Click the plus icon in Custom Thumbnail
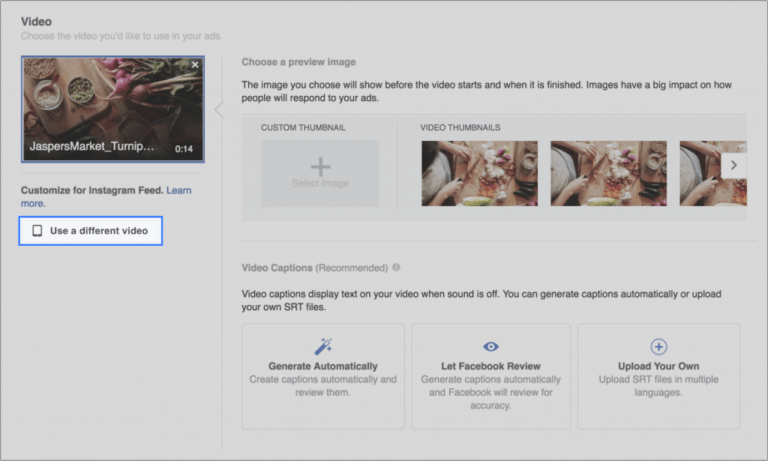The image size is (768, 461). 320,167
